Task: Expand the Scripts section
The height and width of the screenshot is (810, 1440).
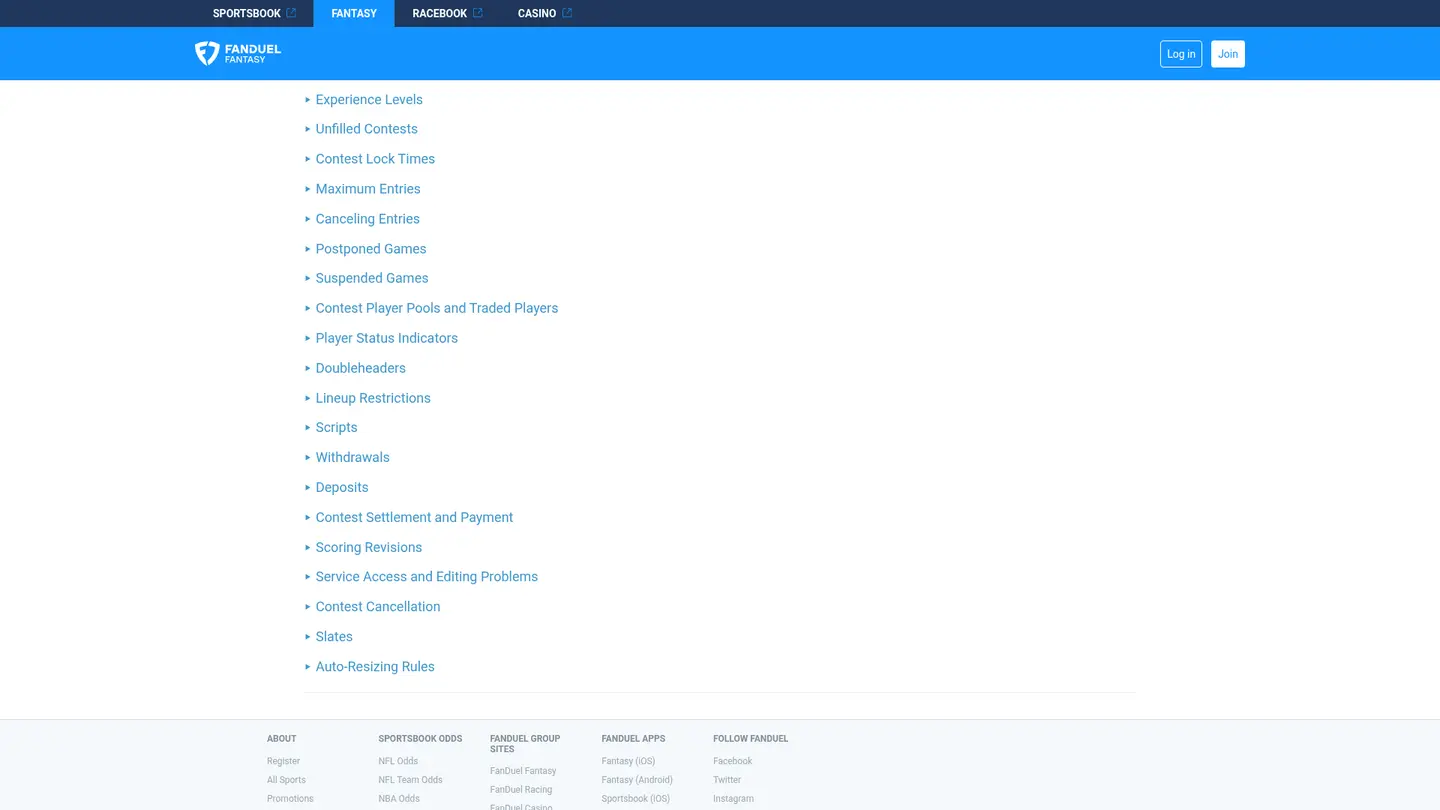Action: (336, 427)
